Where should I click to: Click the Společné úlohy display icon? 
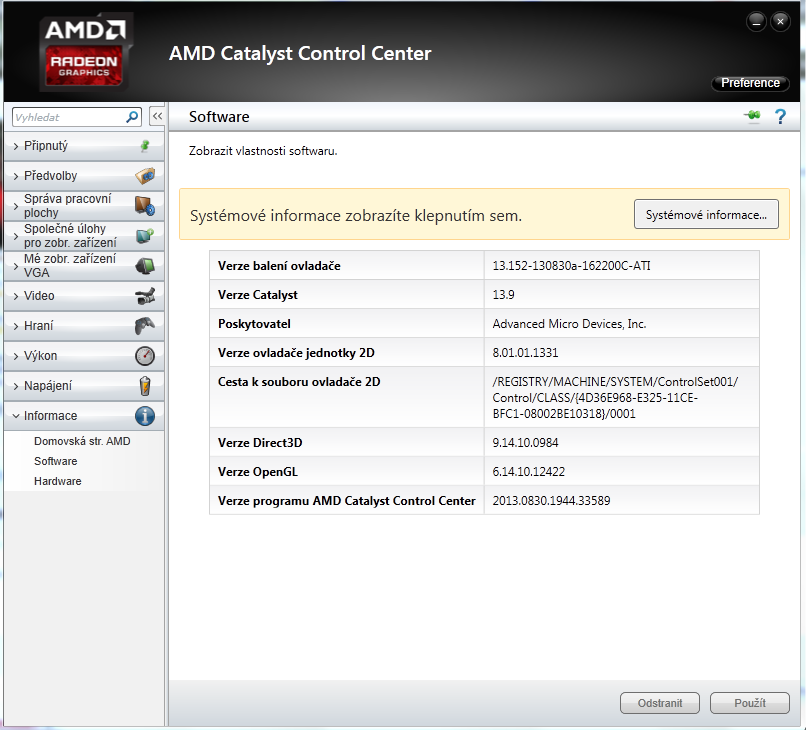(x=145, y=235)
